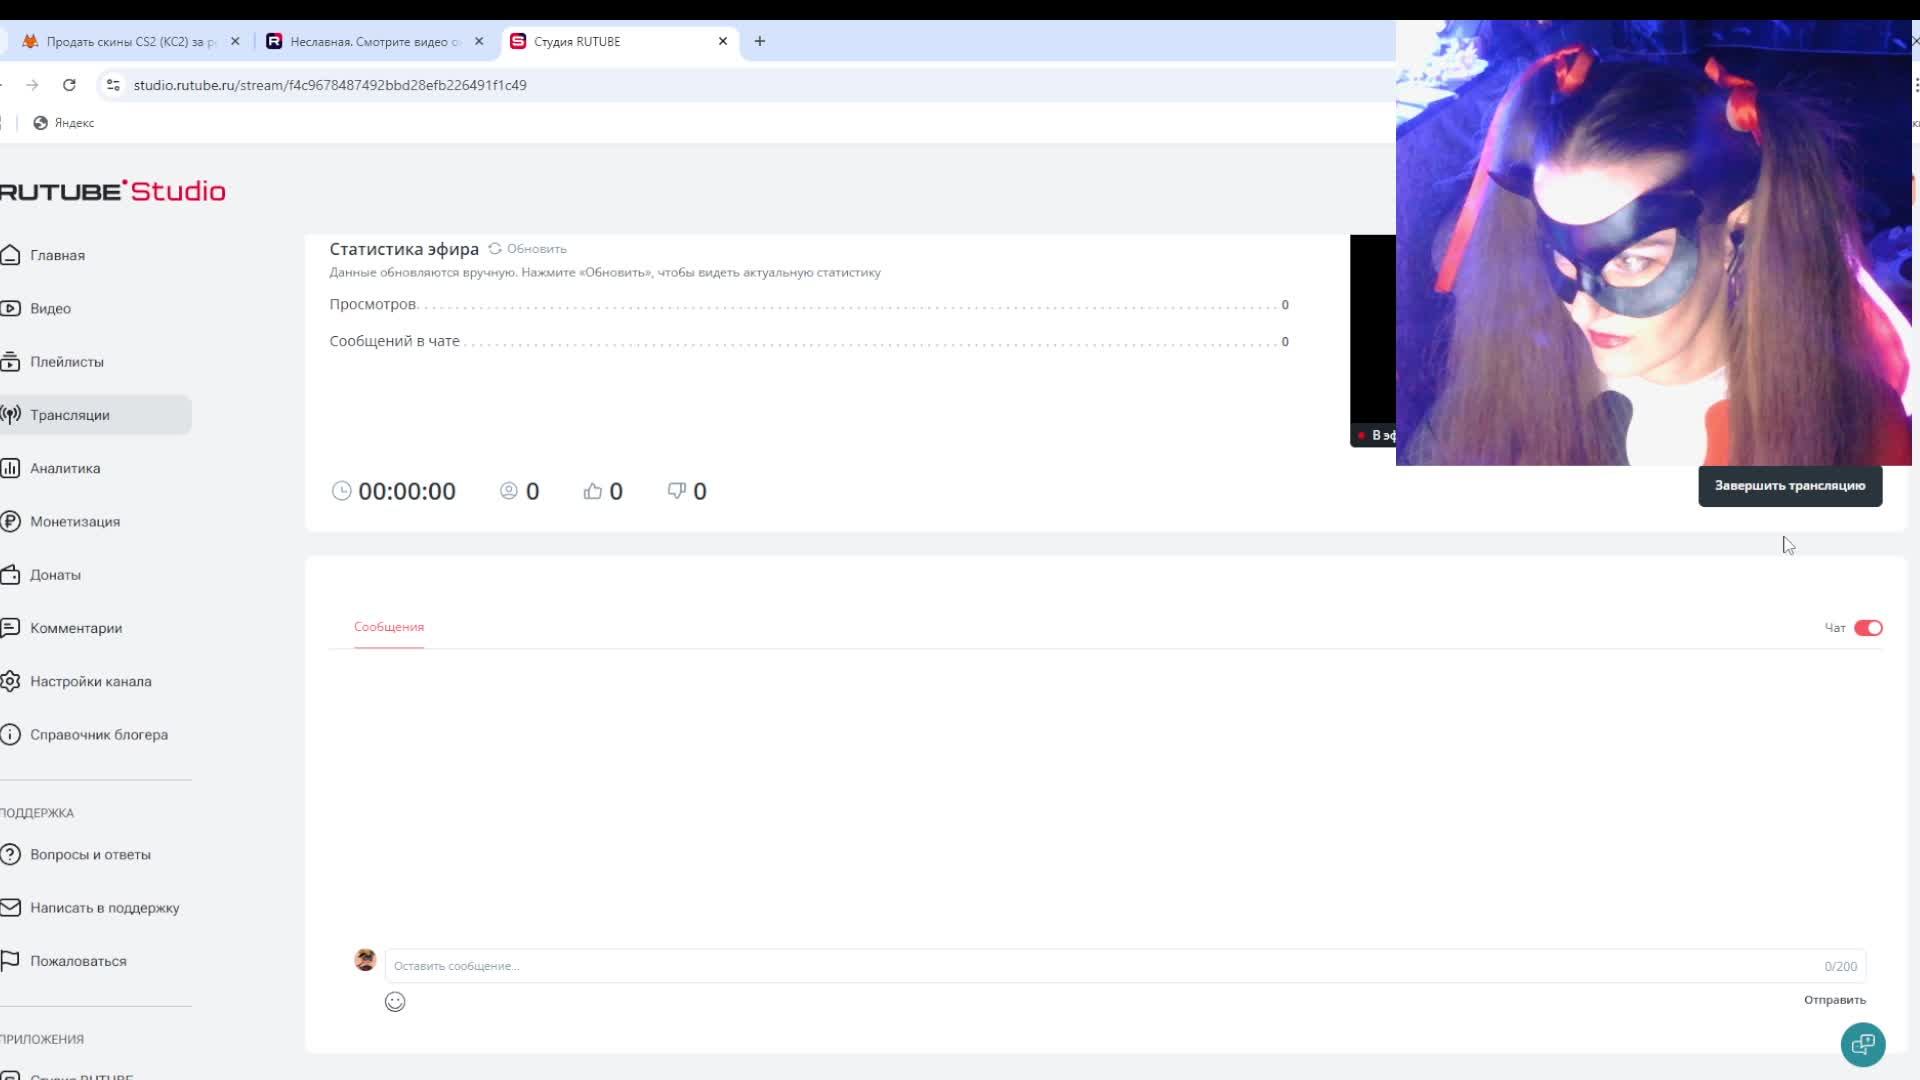The height and width of the screenshot is (1080, 1920).
Task: Open Написать в поддержку link
Action: coord(104,908)
